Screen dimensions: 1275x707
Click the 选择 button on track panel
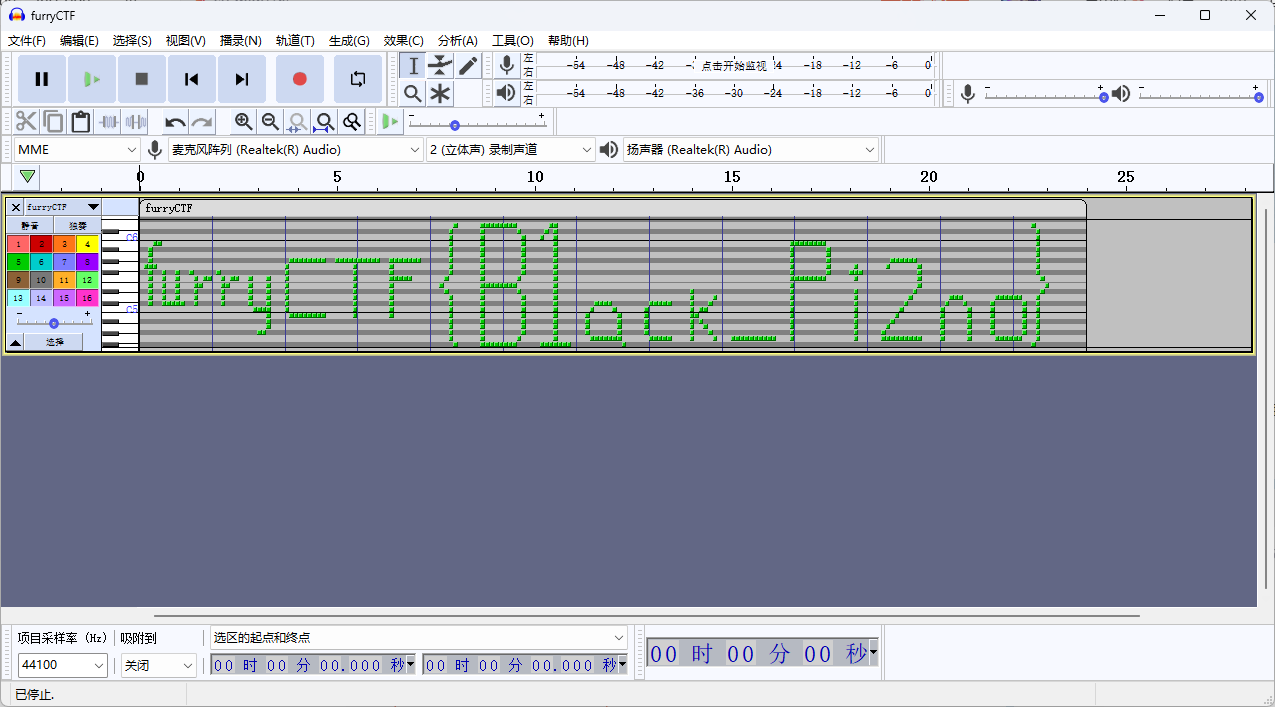click(54, 342)
